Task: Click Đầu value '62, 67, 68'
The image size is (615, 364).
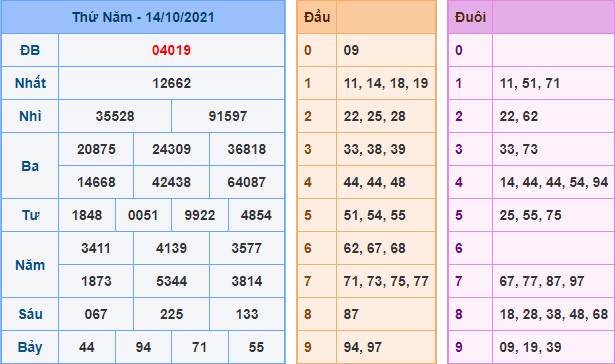Action: [374, 248]
